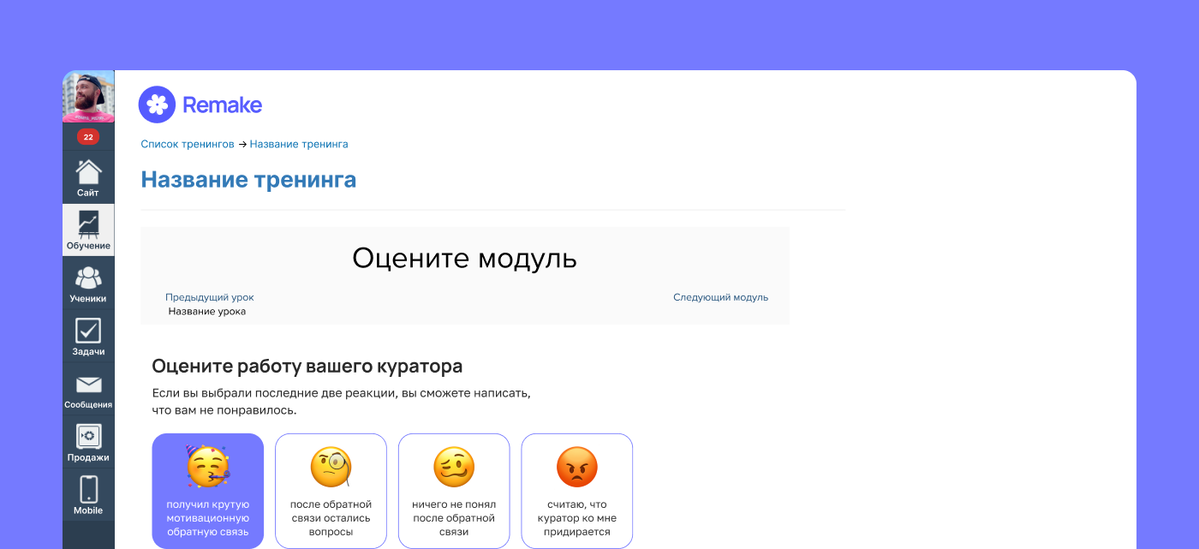Select the angry face reaction card

[x=577, y=491]
